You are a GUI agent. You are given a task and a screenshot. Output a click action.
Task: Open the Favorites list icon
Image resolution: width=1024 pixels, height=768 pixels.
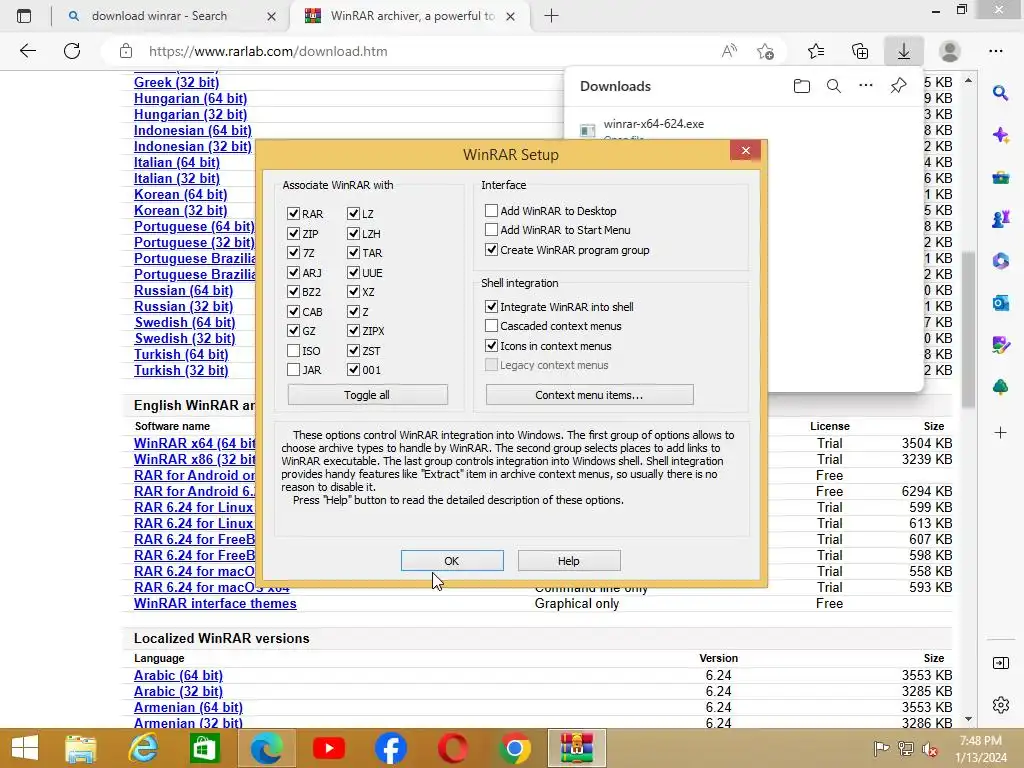coord(816,51)
